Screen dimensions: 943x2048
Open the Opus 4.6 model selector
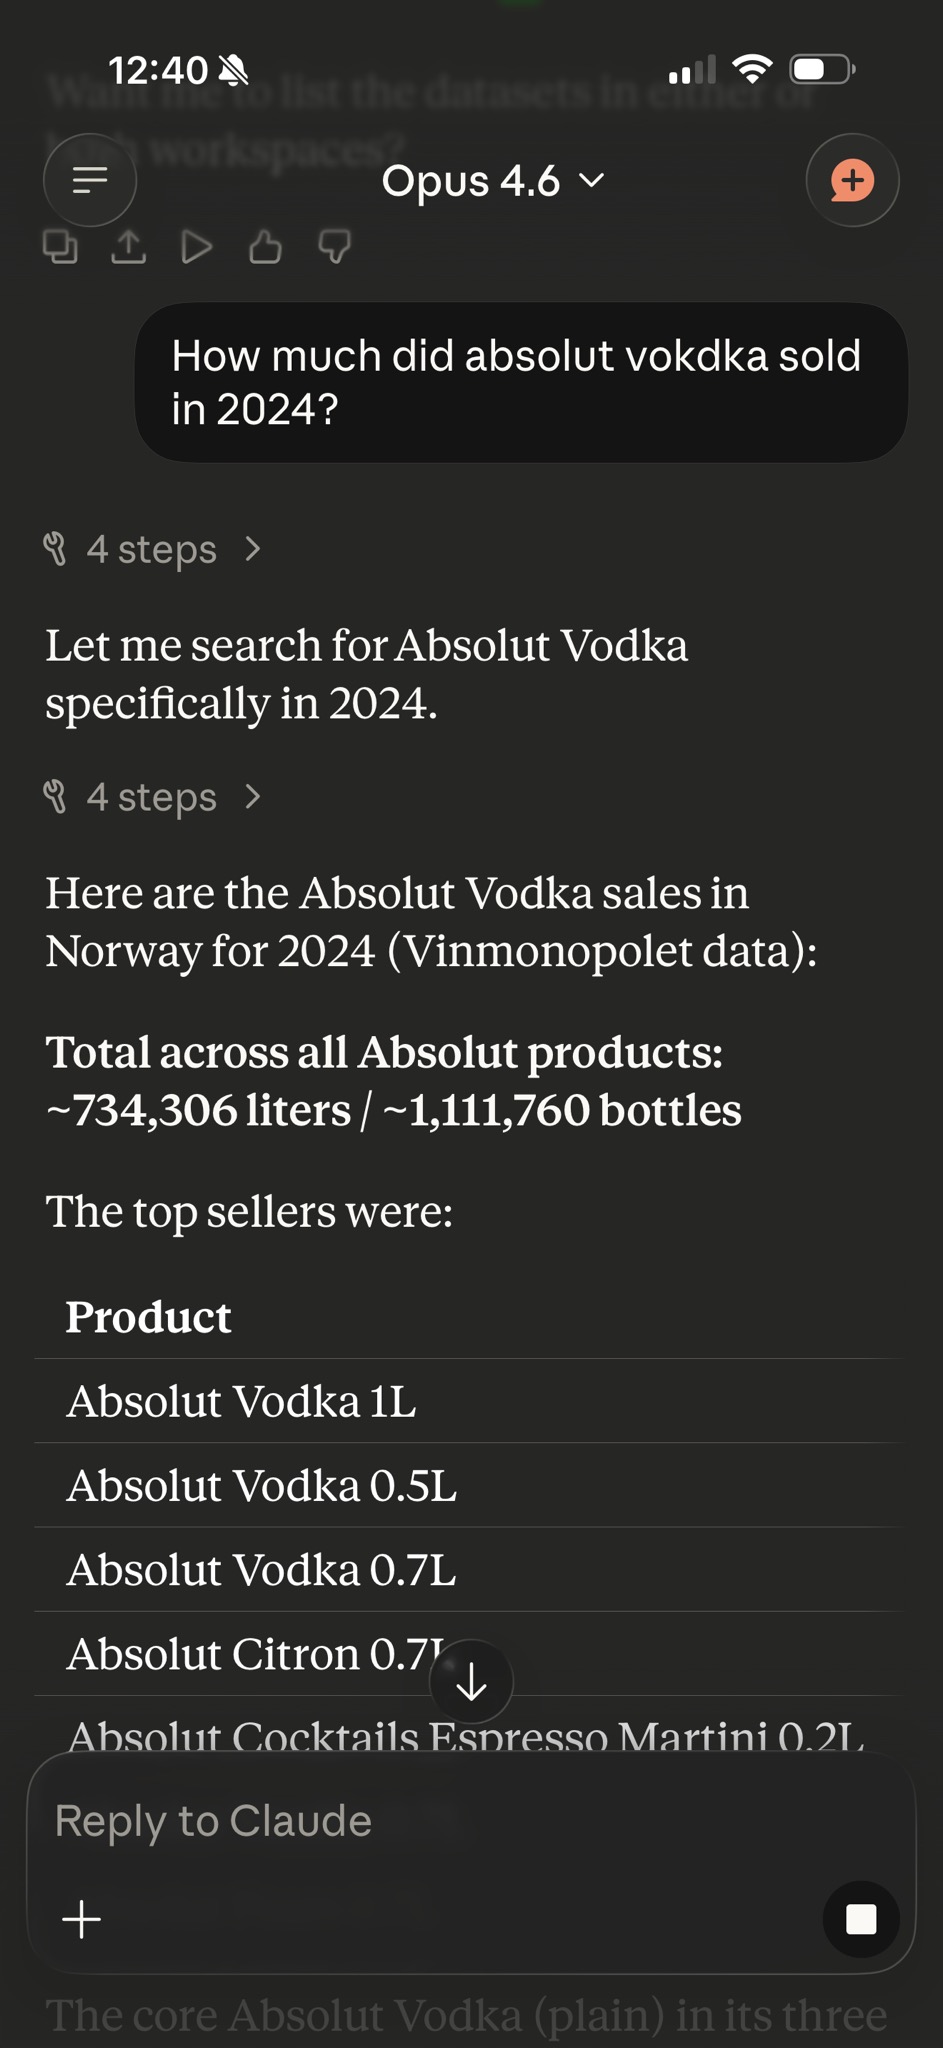(492, 181)
